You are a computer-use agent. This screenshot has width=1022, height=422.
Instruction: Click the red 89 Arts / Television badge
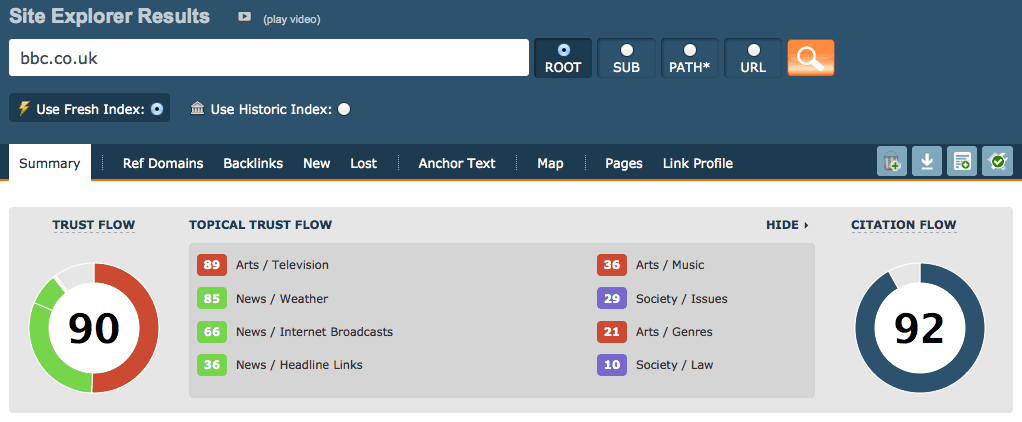[x=211, y=265]
